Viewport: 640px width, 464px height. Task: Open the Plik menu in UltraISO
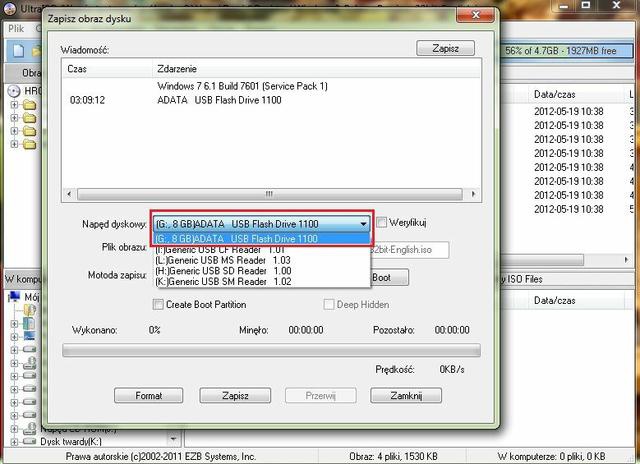pyautogui.click(x=16, y=29)
